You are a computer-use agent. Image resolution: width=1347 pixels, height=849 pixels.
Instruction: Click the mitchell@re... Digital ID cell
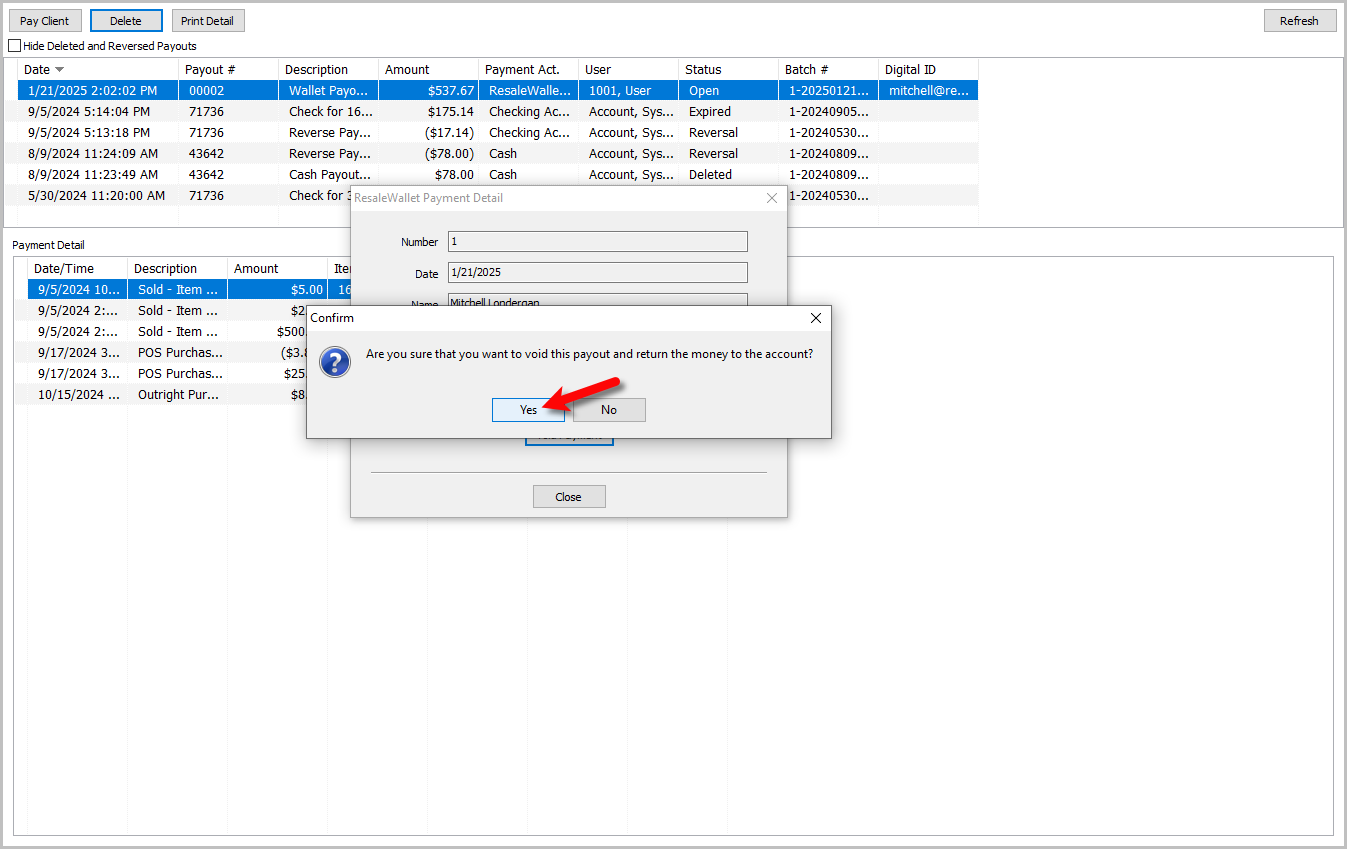[928, 91]
